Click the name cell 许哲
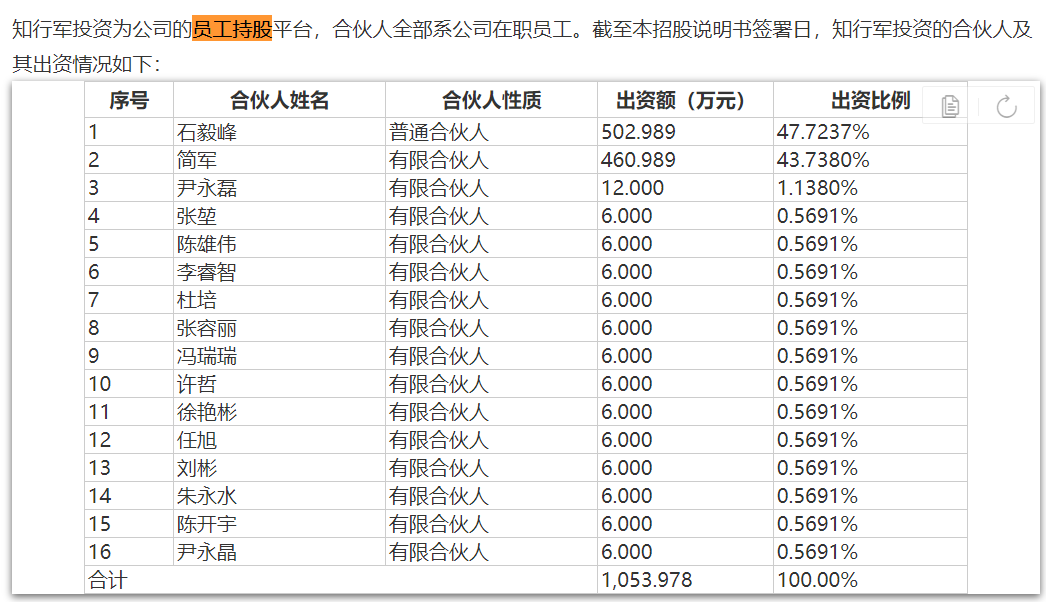The height and width of the screenshot is (602, 1046). tap(280, 384)
